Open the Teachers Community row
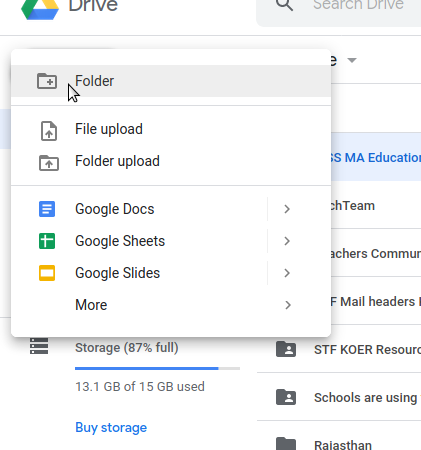This screenshot has width=421, height=450. 376,253
